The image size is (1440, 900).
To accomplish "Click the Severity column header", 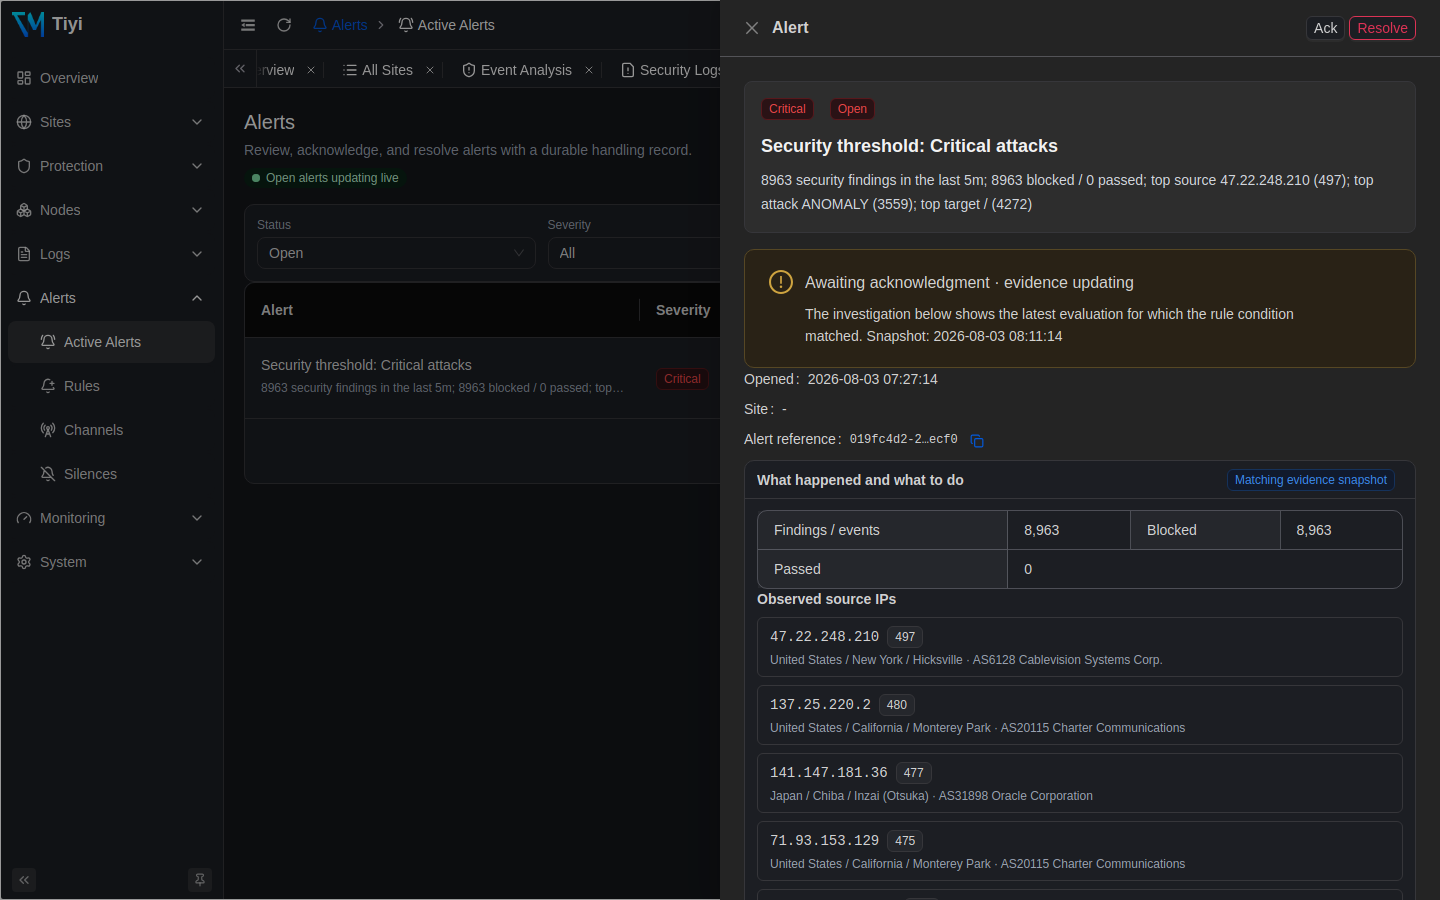I will 683,310.
